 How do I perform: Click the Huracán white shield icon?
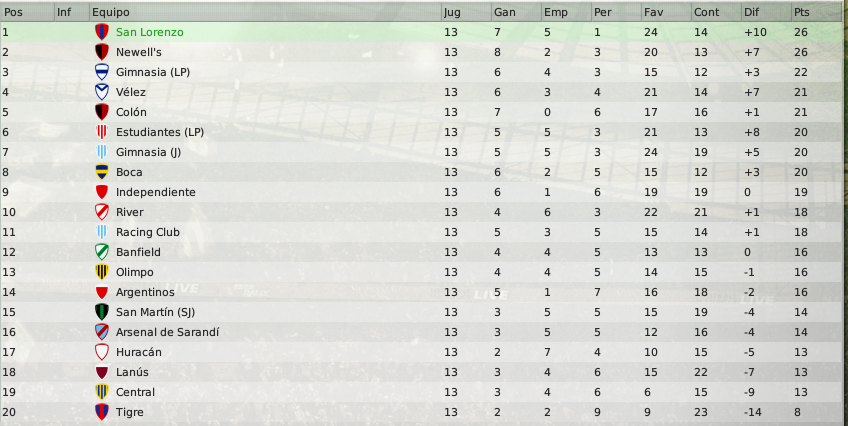pyautogui.click(x=102, y=352)
